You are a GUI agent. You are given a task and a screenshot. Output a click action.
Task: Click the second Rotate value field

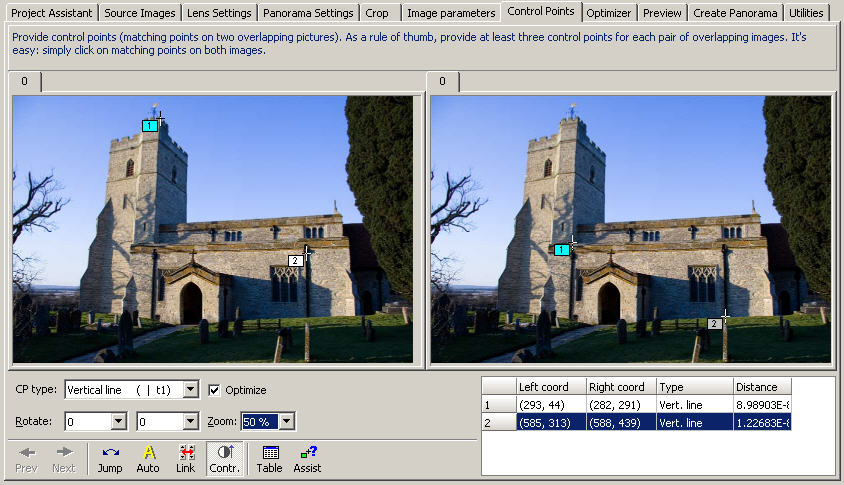(x=160, y=421)
